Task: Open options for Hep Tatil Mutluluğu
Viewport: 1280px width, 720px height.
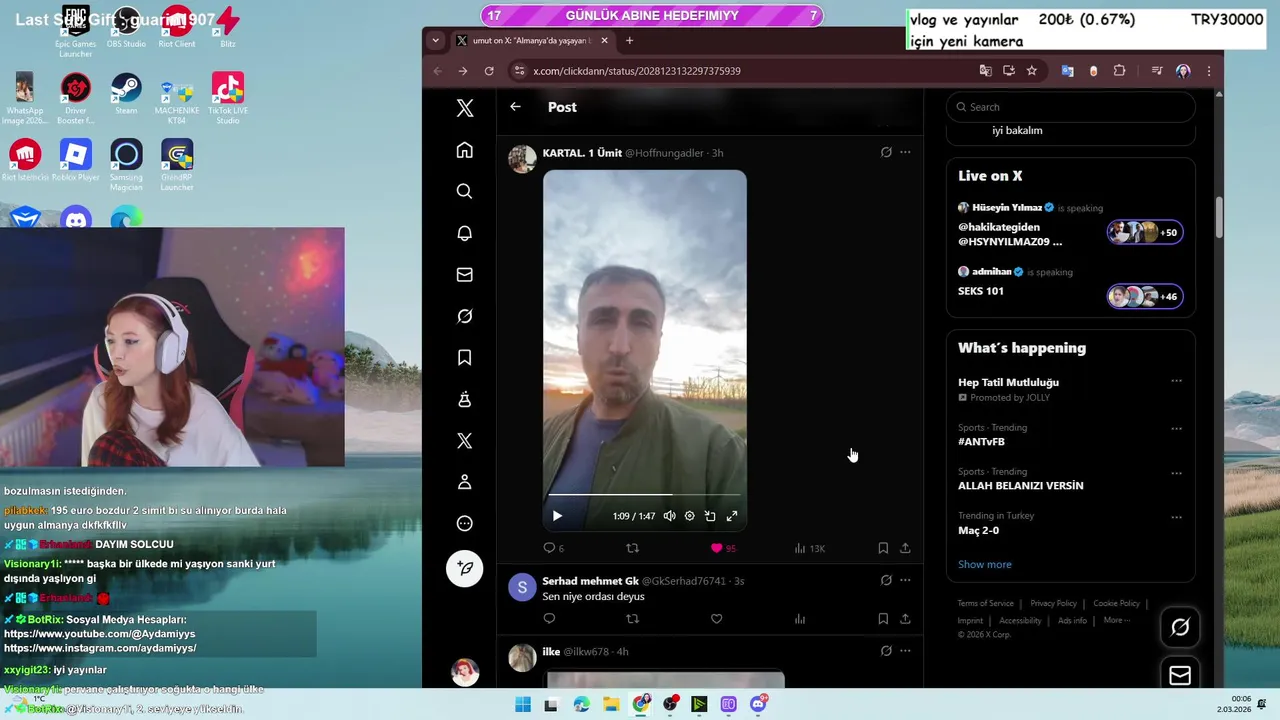Action: click(1176, 381)
